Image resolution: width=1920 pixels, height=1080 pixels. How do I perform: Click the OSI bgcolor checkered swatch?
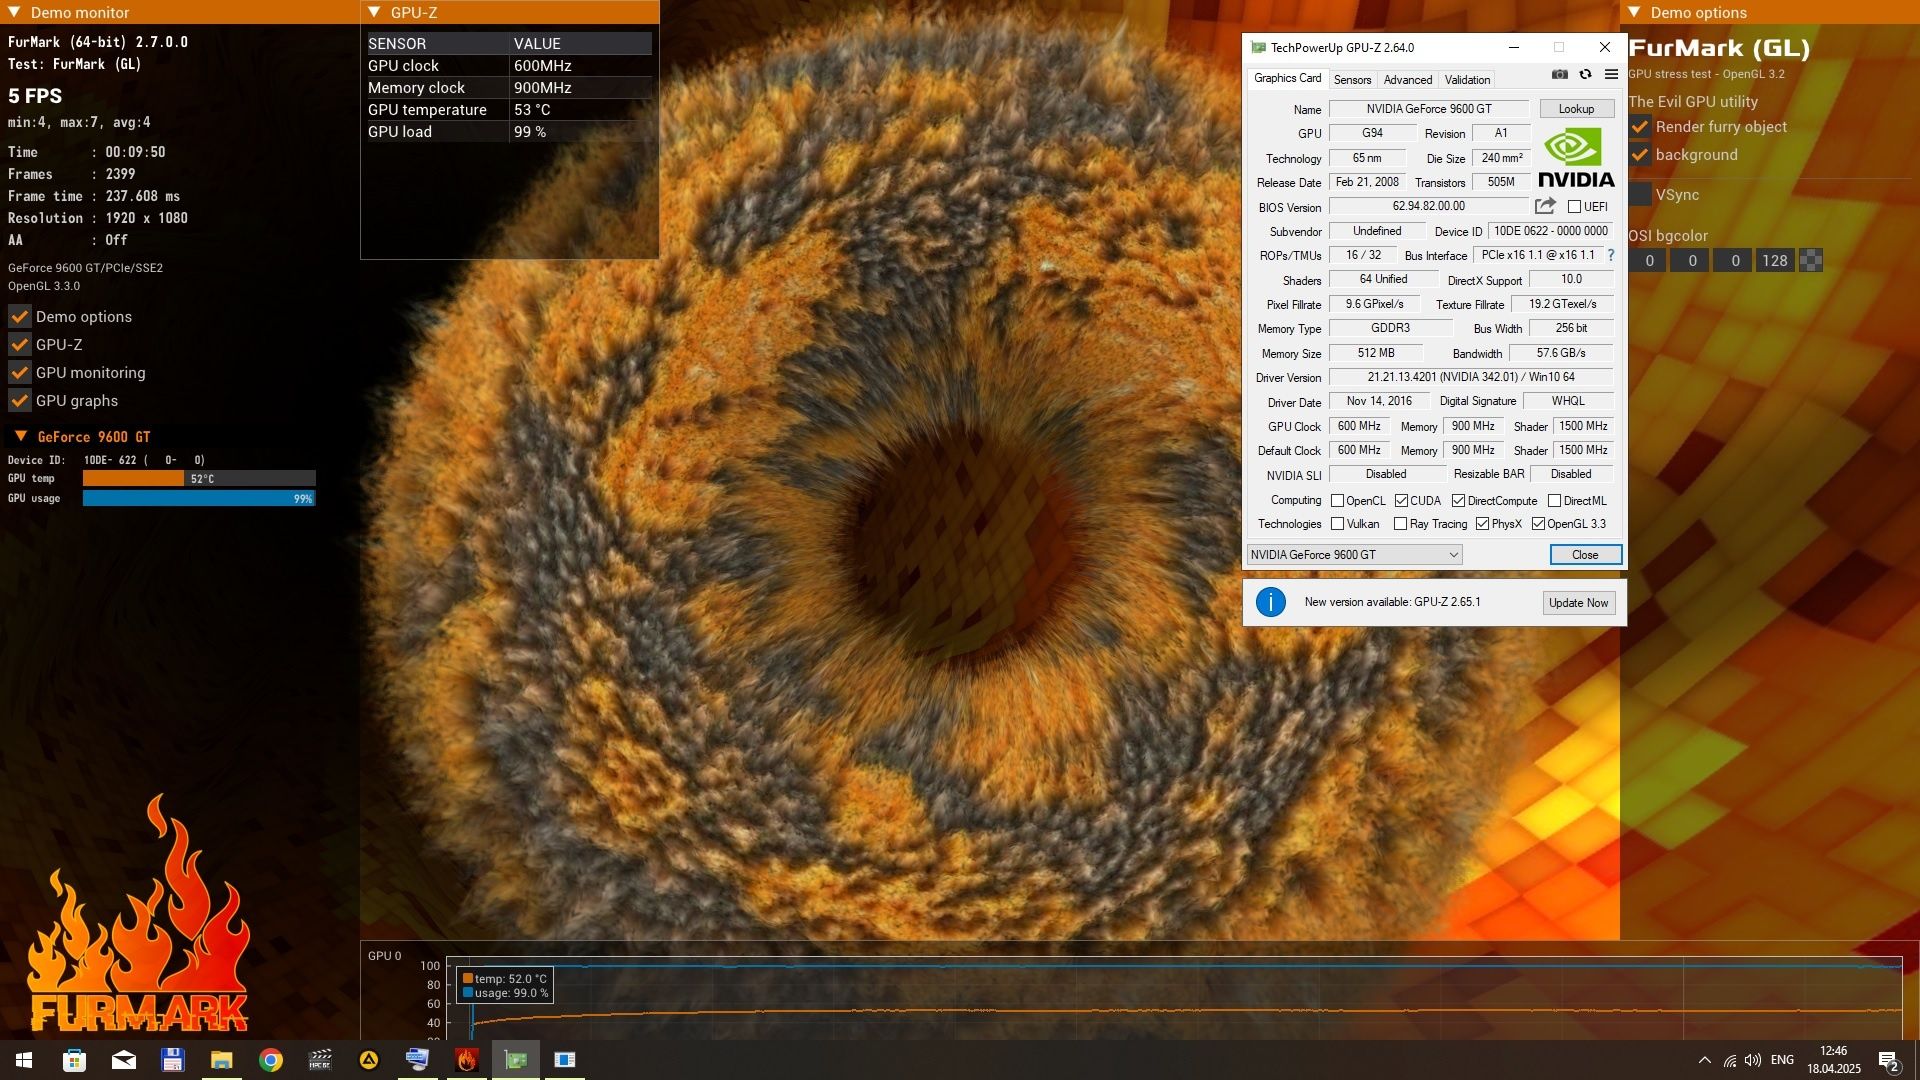coord(1810,261)
